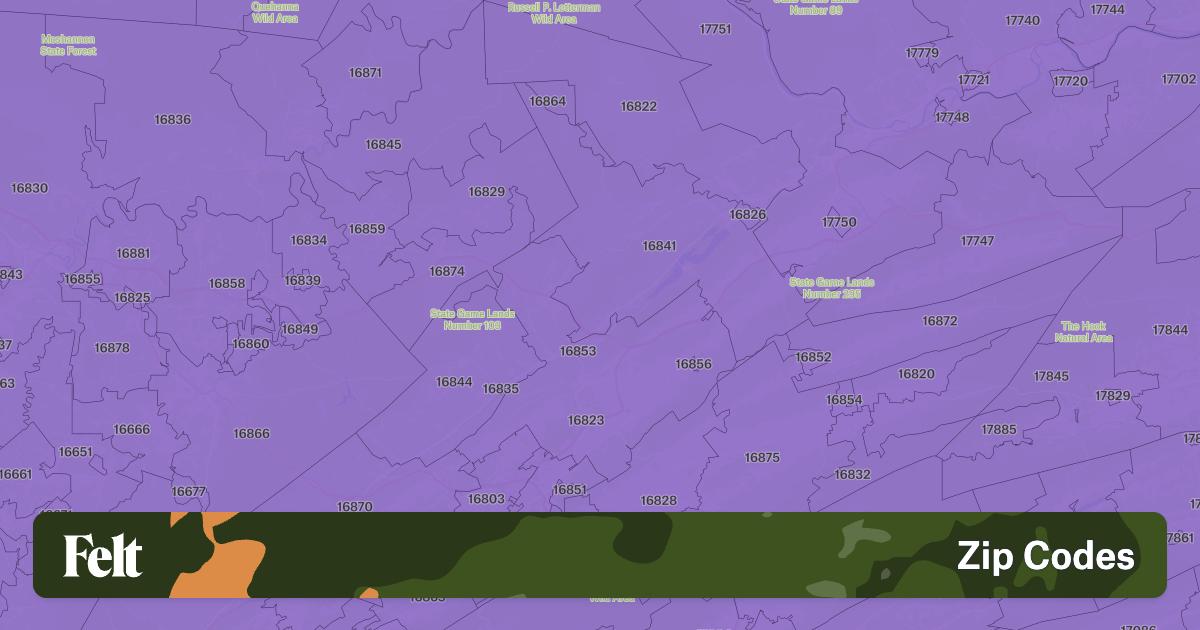1200x630 pixels.
Task: Click the Felt logo in the banner
Action: click(103, 556)
